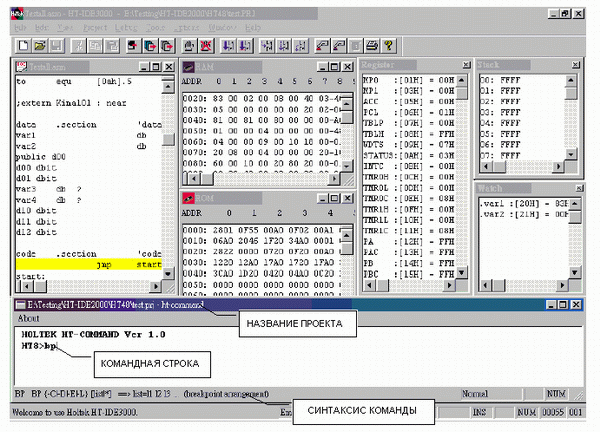Click the RAM window horizontal scroll-right arrow
600x432 pixels.
pyautogui.click(x=334, y=178)
